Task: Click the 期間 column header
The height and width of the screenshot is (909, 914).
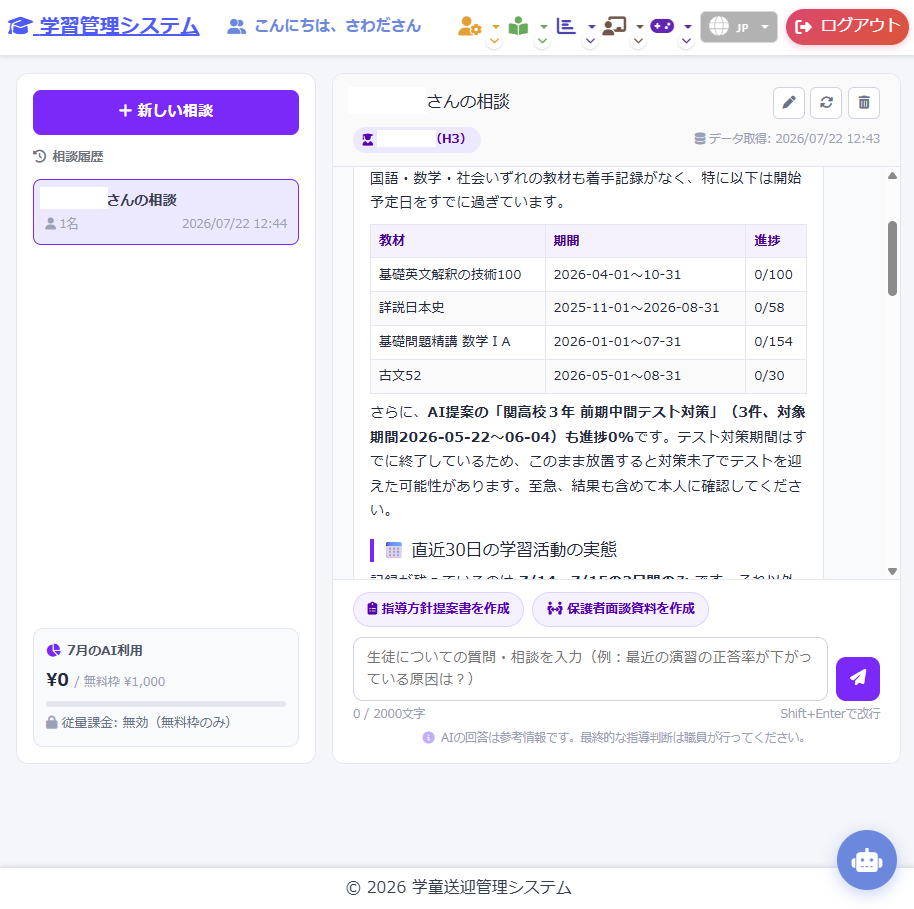Action: tap(645, 241)
